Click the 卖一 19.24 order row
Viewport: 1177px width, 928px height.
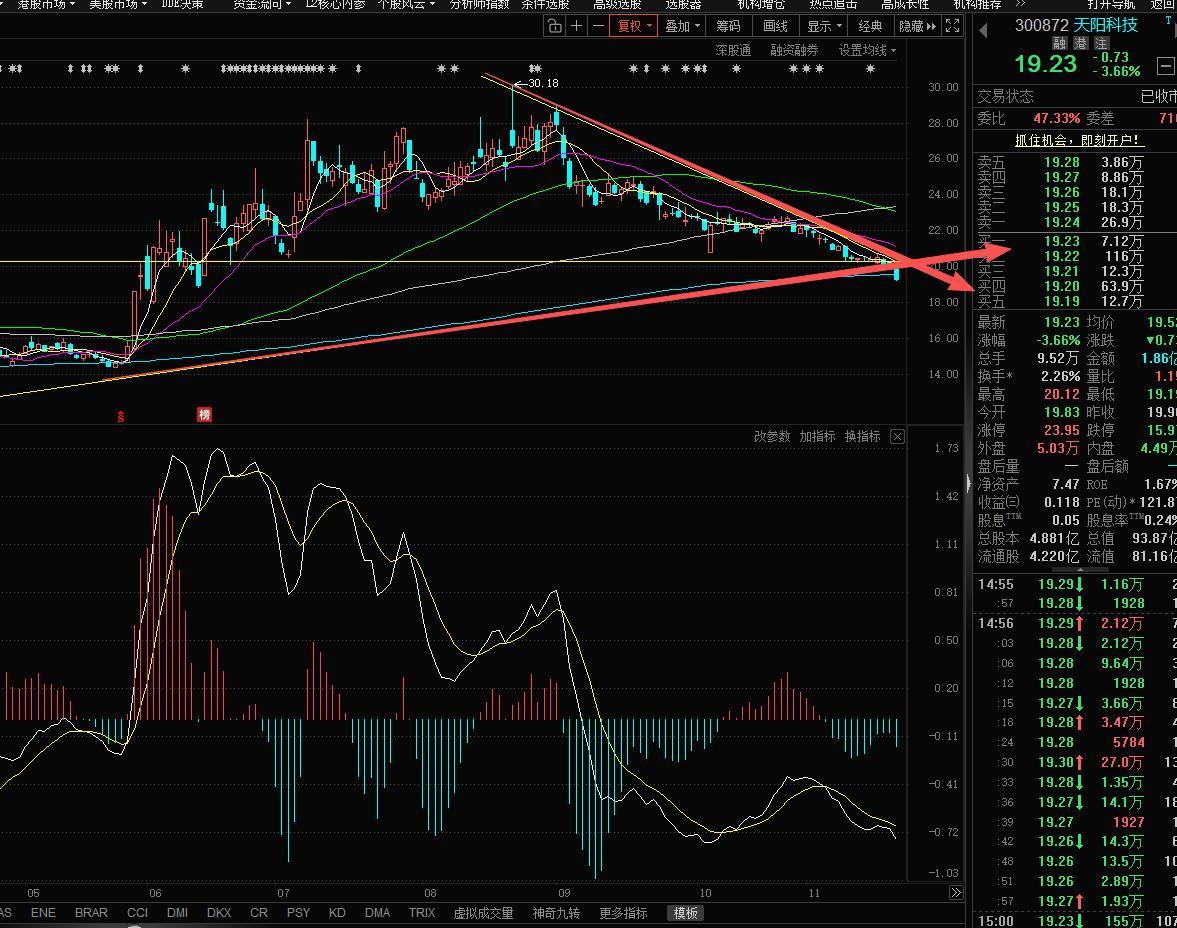[1075, 222]
